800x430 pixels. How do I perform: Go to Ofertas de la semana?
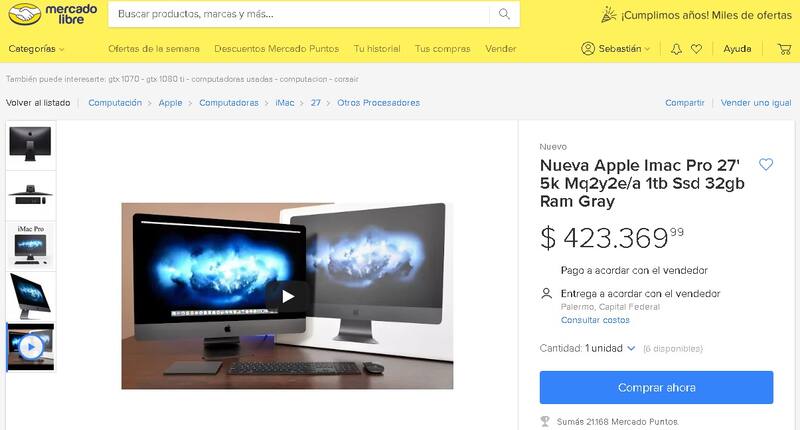(154, 49)
